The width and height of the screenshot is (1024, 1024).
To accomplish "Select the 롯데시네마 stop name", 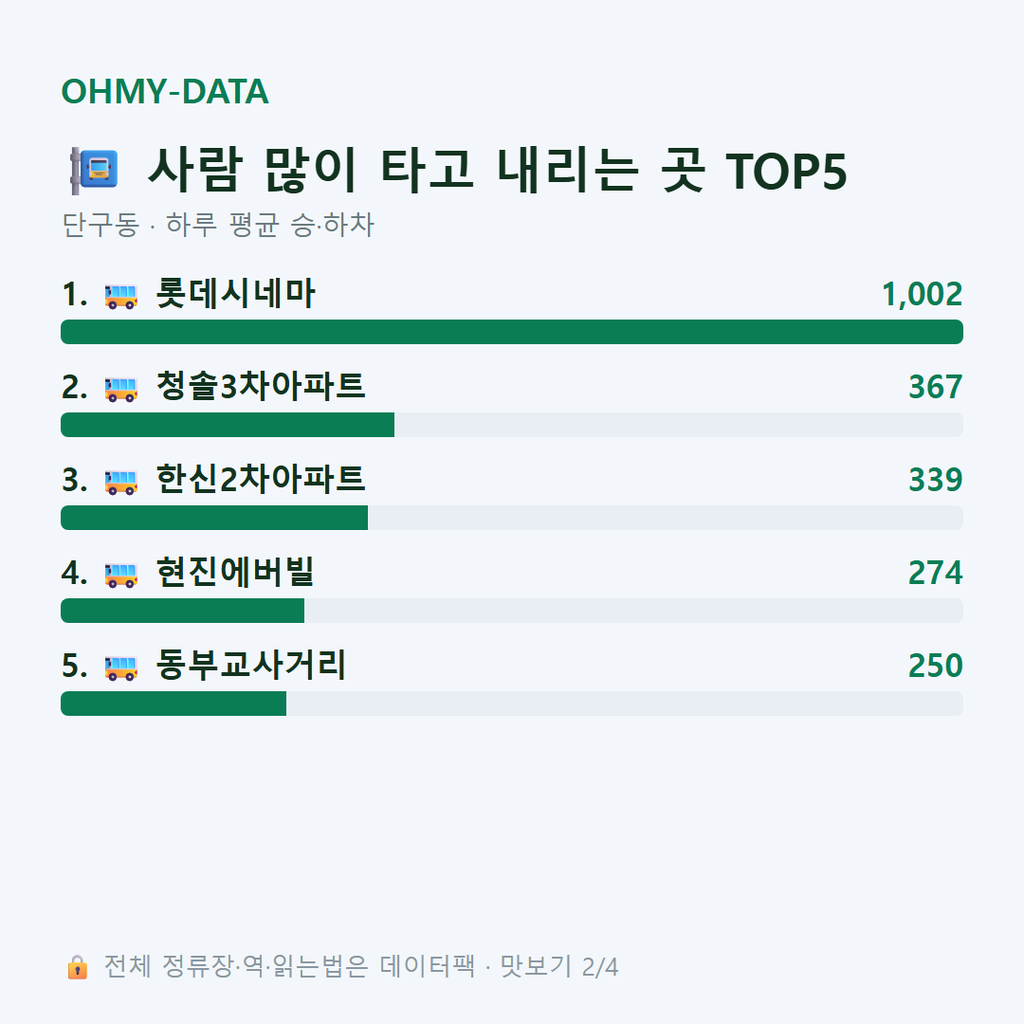I will coord(236,293).
